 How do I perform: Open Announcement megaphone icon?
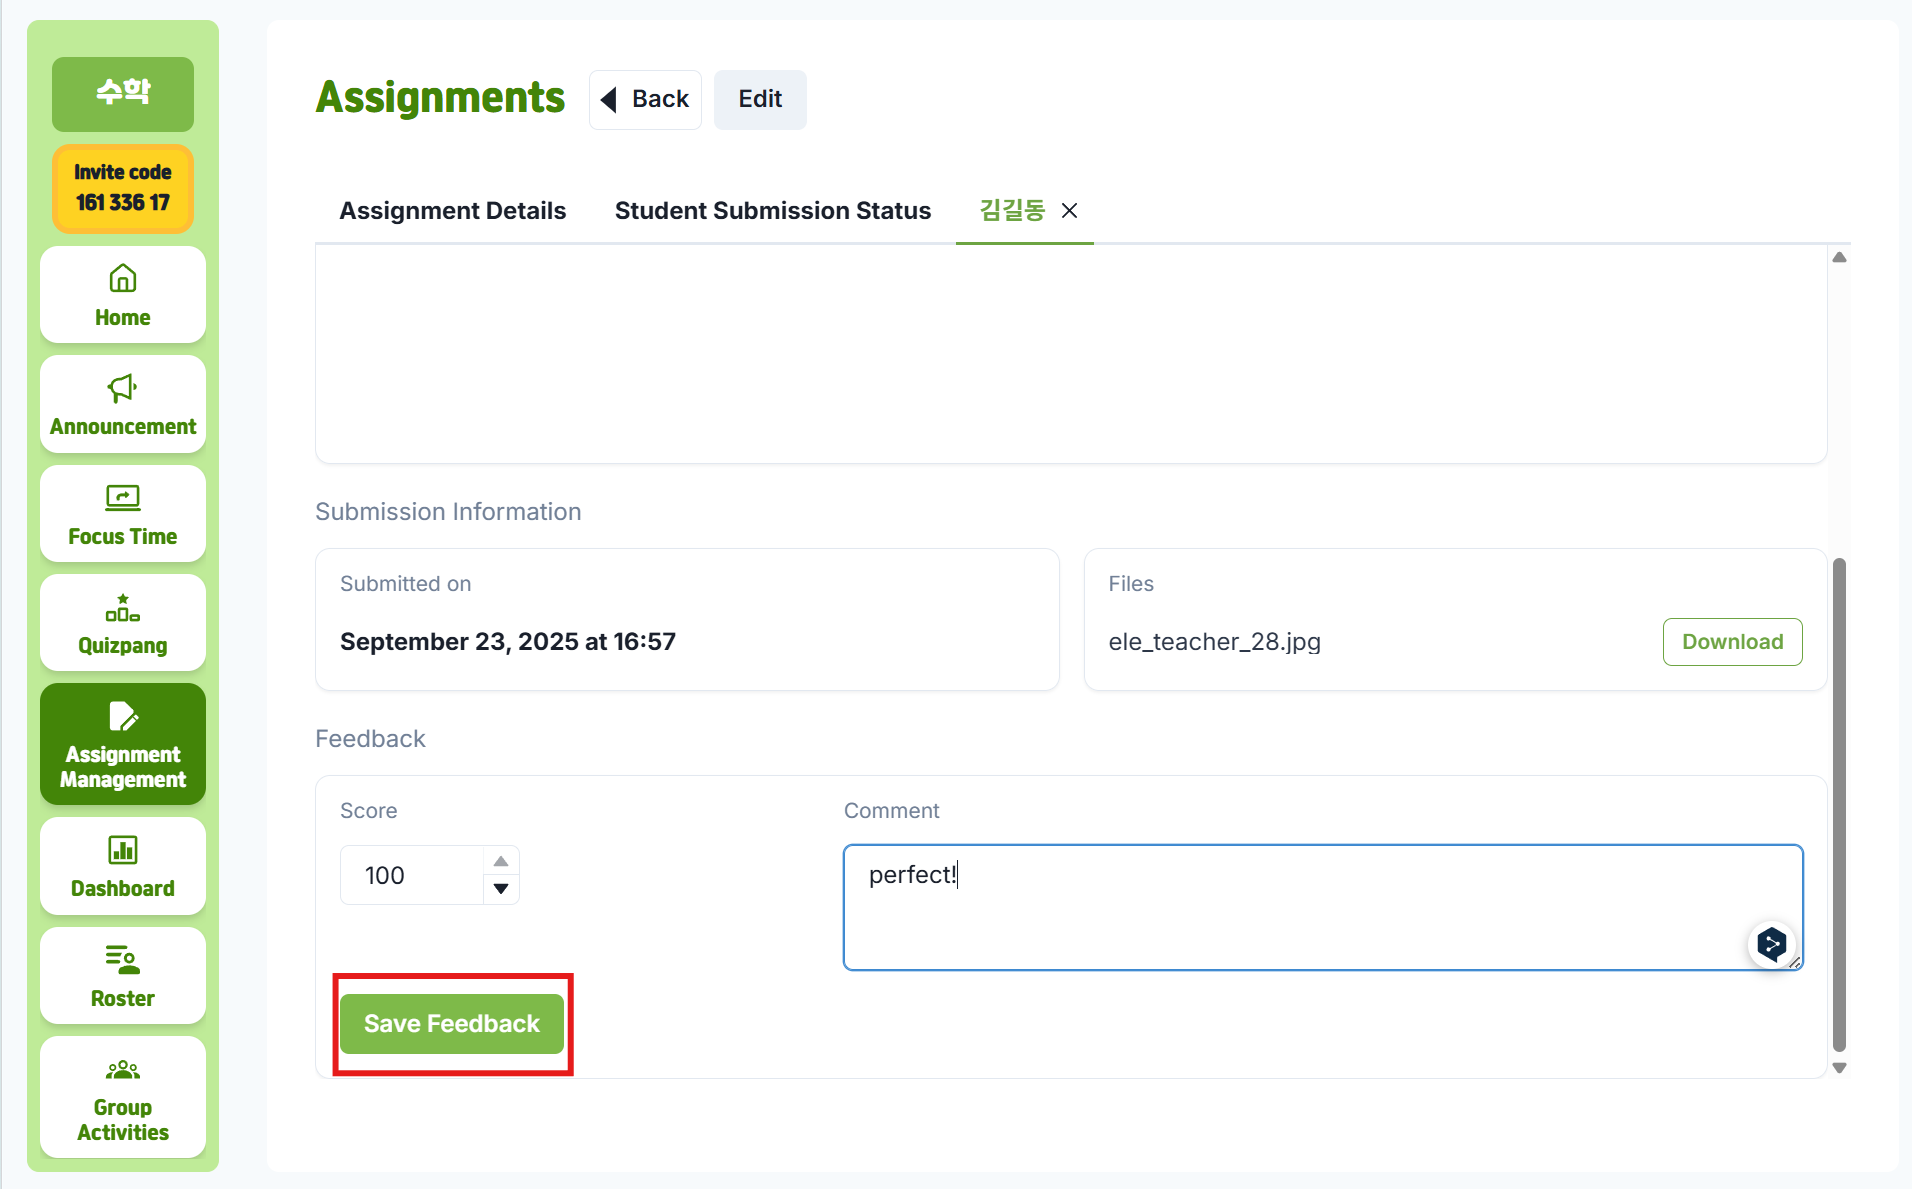pyautogui.click(x=122, y=388)
